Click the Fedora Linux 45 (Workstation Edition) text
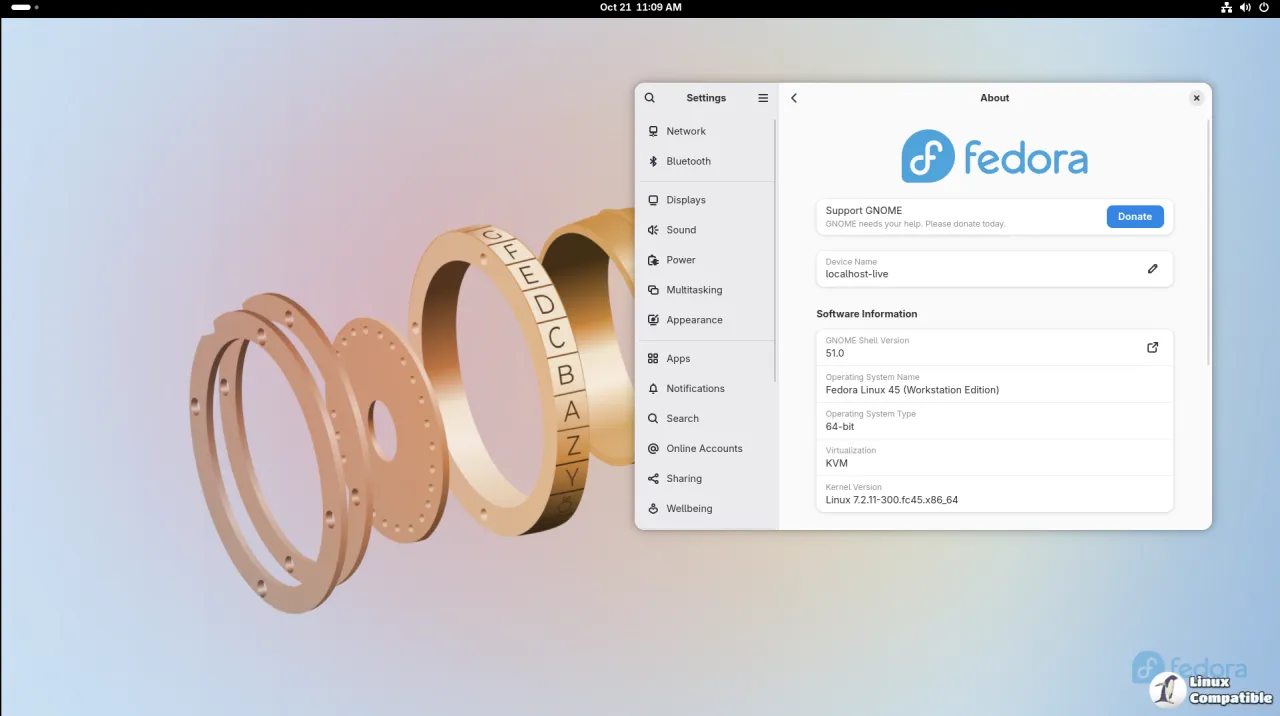This screenshot has width=1280, height=716. pyautogui.click(x=912, y=389)
